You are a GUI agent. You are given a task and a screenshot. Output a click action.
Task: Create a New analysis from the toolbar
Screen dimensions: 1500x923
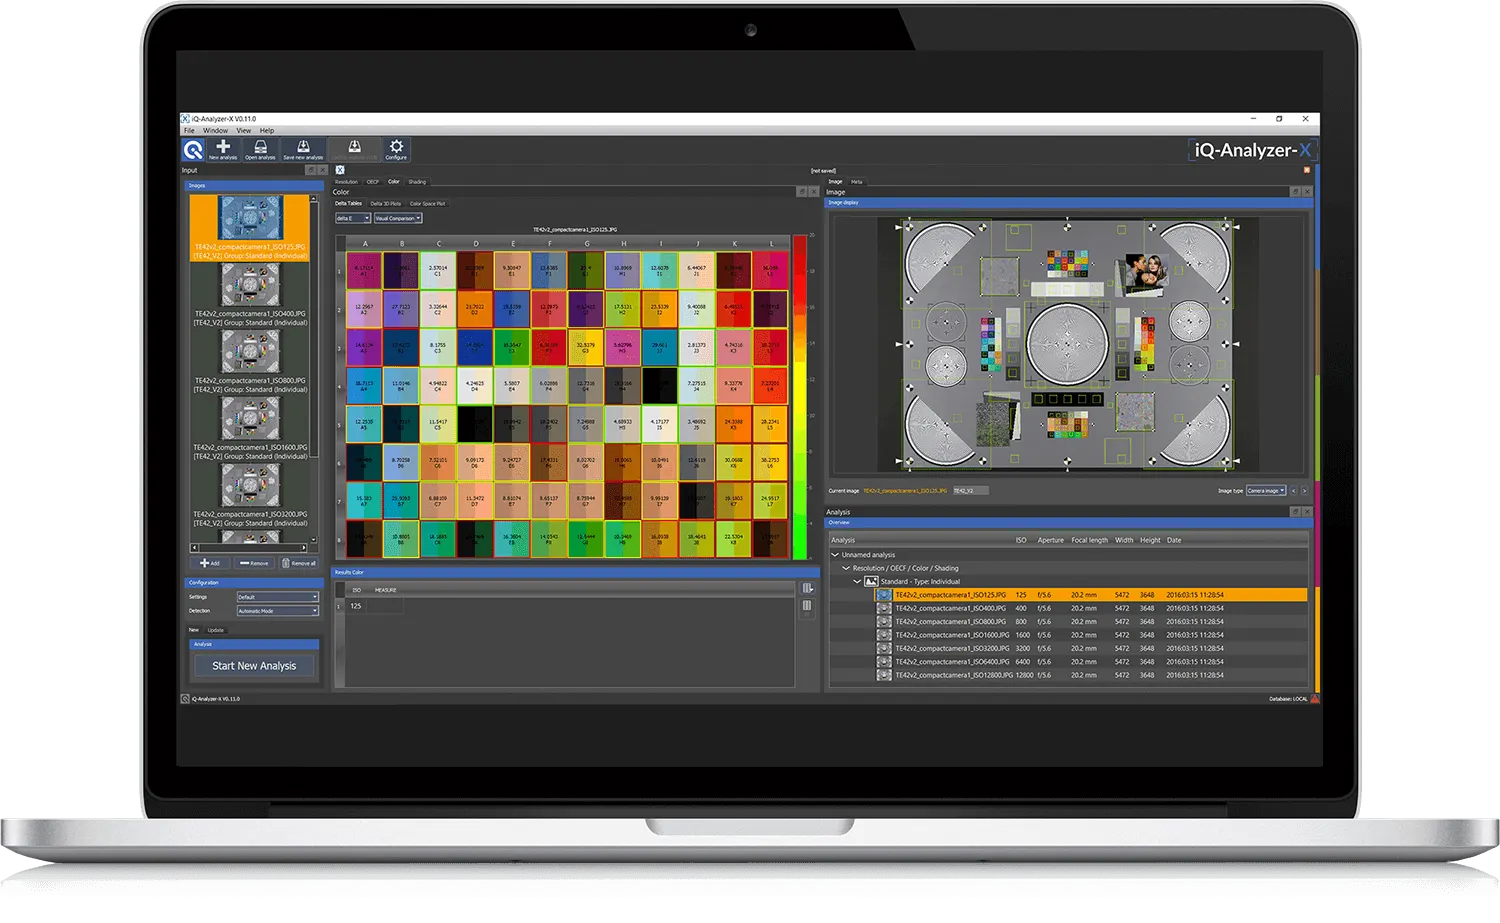223,150
